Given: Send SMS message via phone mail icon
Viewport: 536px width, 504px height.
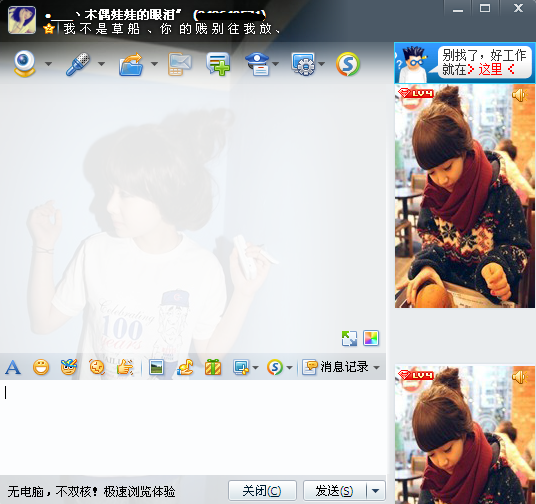Looking at the screenshot, I should coord(179,64).
